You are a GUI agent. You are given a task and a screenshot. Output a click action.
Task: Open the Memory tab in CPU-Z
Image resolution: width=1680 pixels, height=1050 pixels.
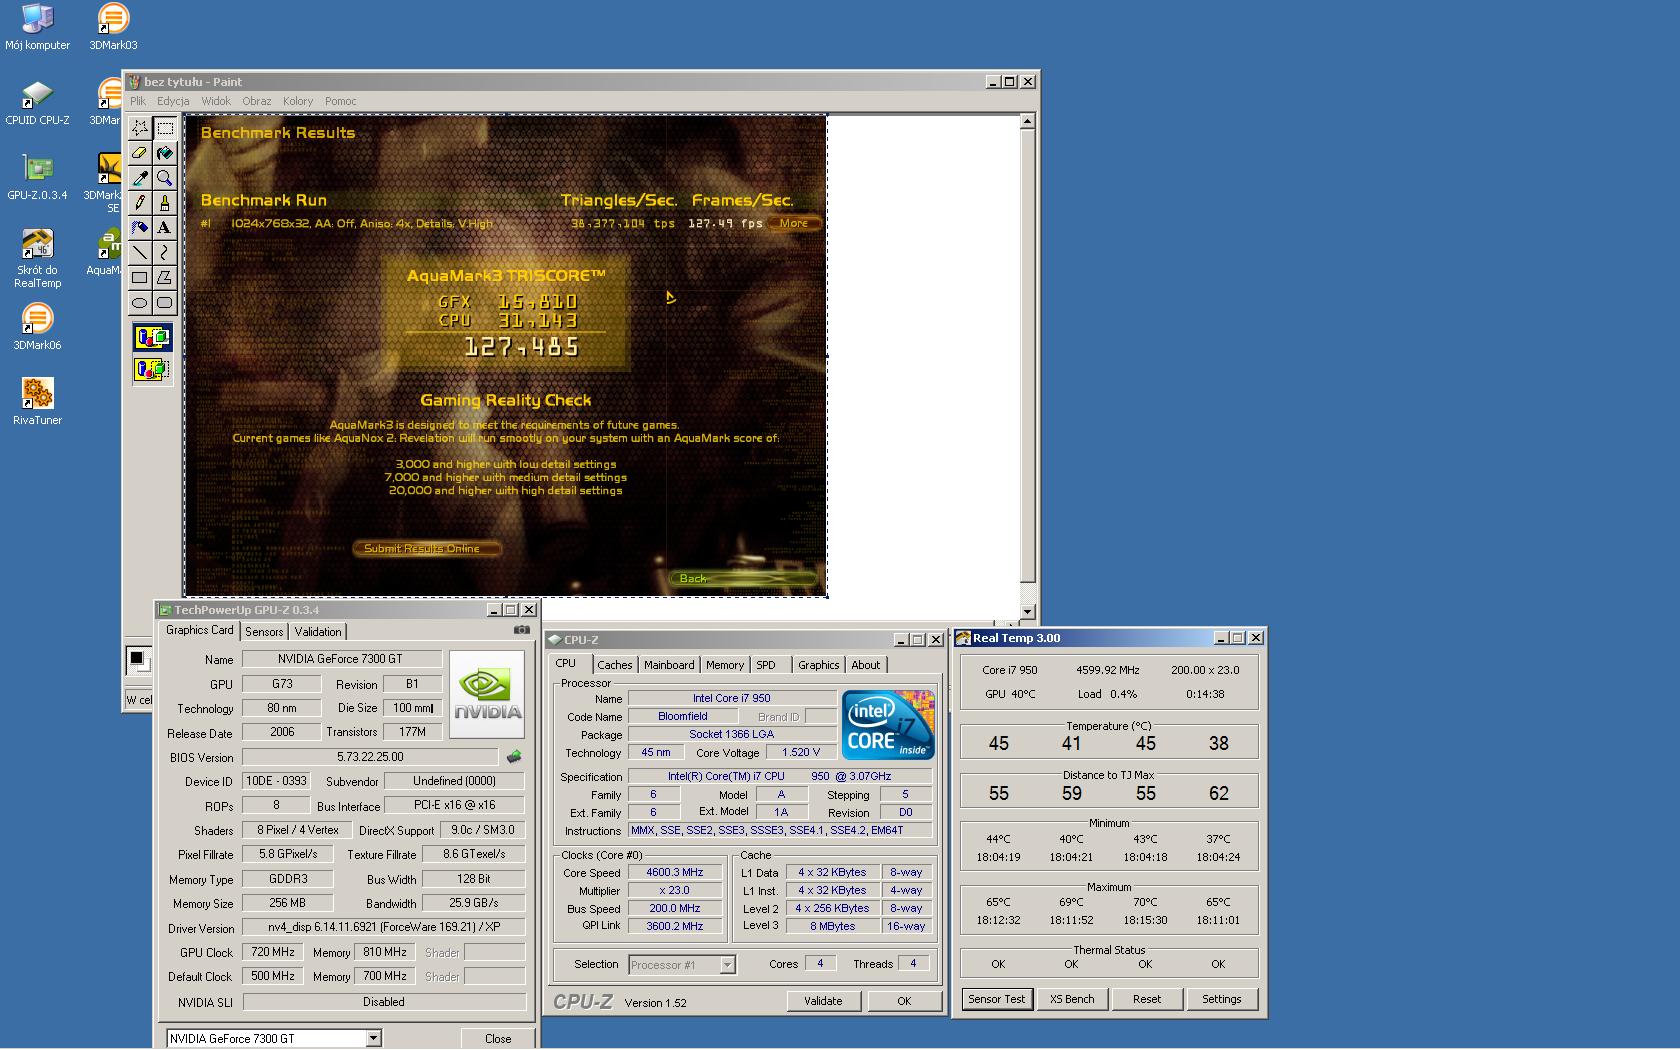[725, 665]
